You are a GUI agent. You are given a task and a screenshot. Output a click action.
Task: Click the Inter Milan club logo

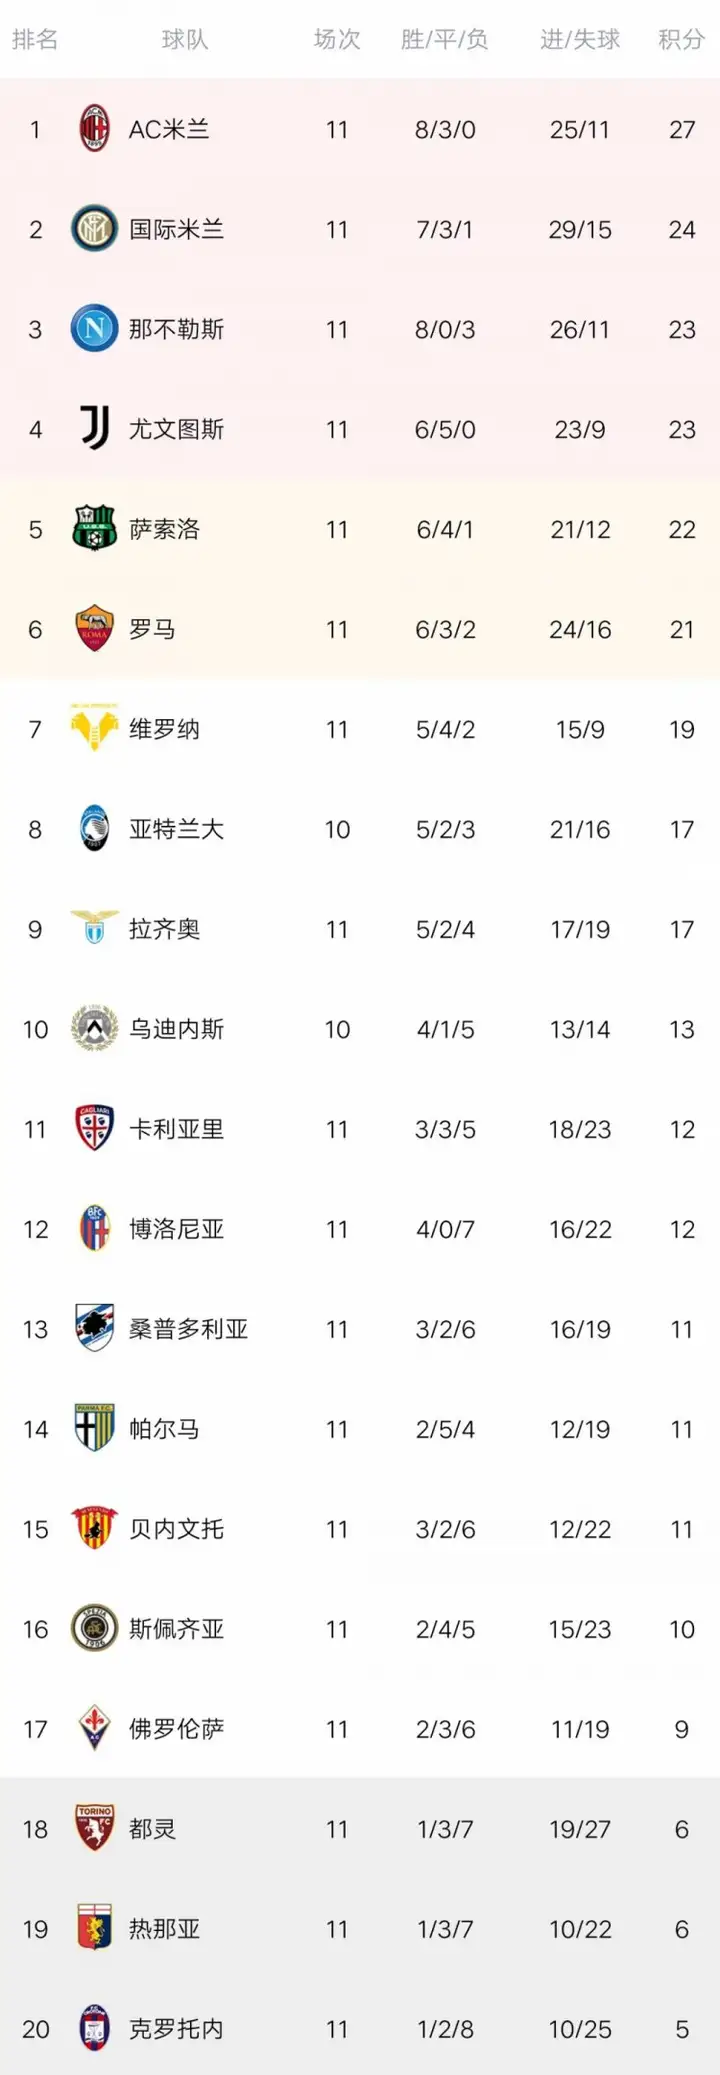94,229
